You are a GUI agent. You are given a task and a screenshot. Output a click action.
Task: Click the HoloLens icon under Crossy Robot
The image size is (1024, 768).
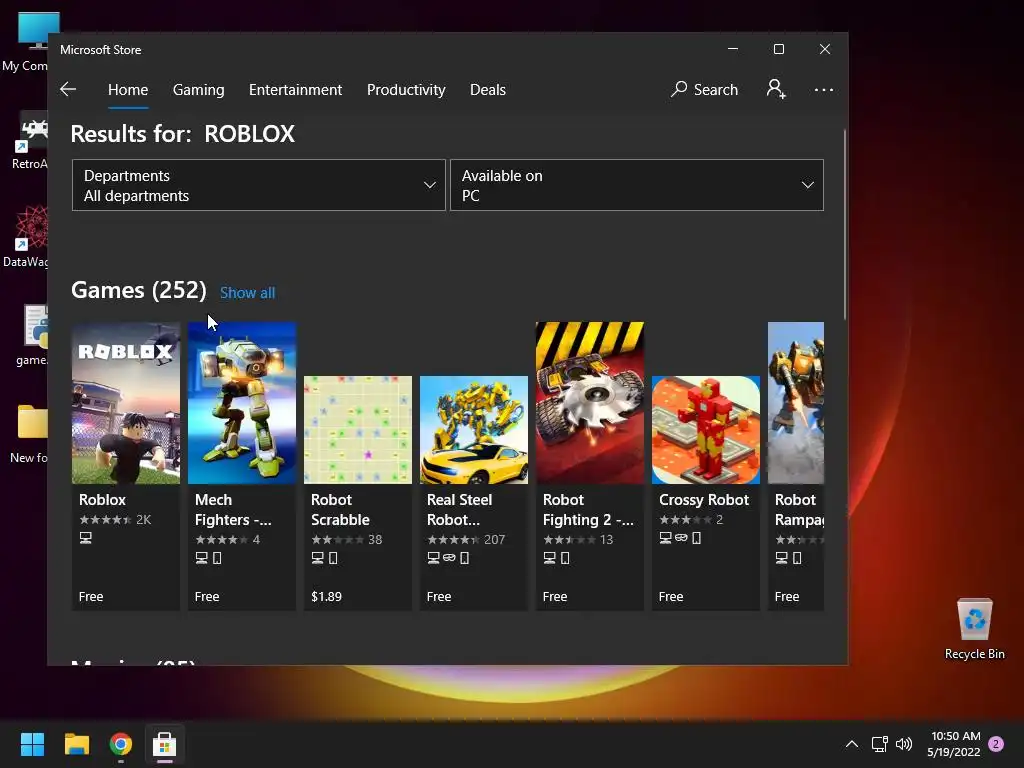pos(681,537)
